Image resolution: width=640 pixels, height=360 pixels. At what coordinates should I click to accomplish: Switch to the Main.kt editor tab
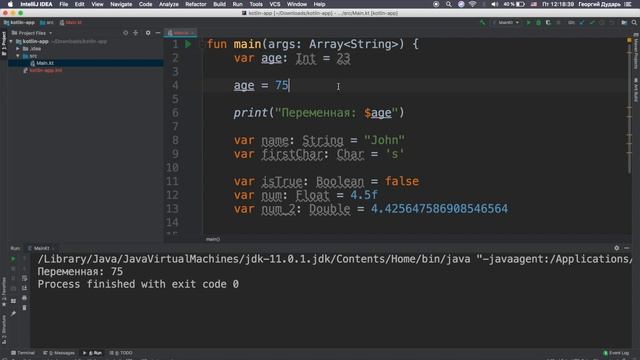pyautogui.click(x=180, y=33)
